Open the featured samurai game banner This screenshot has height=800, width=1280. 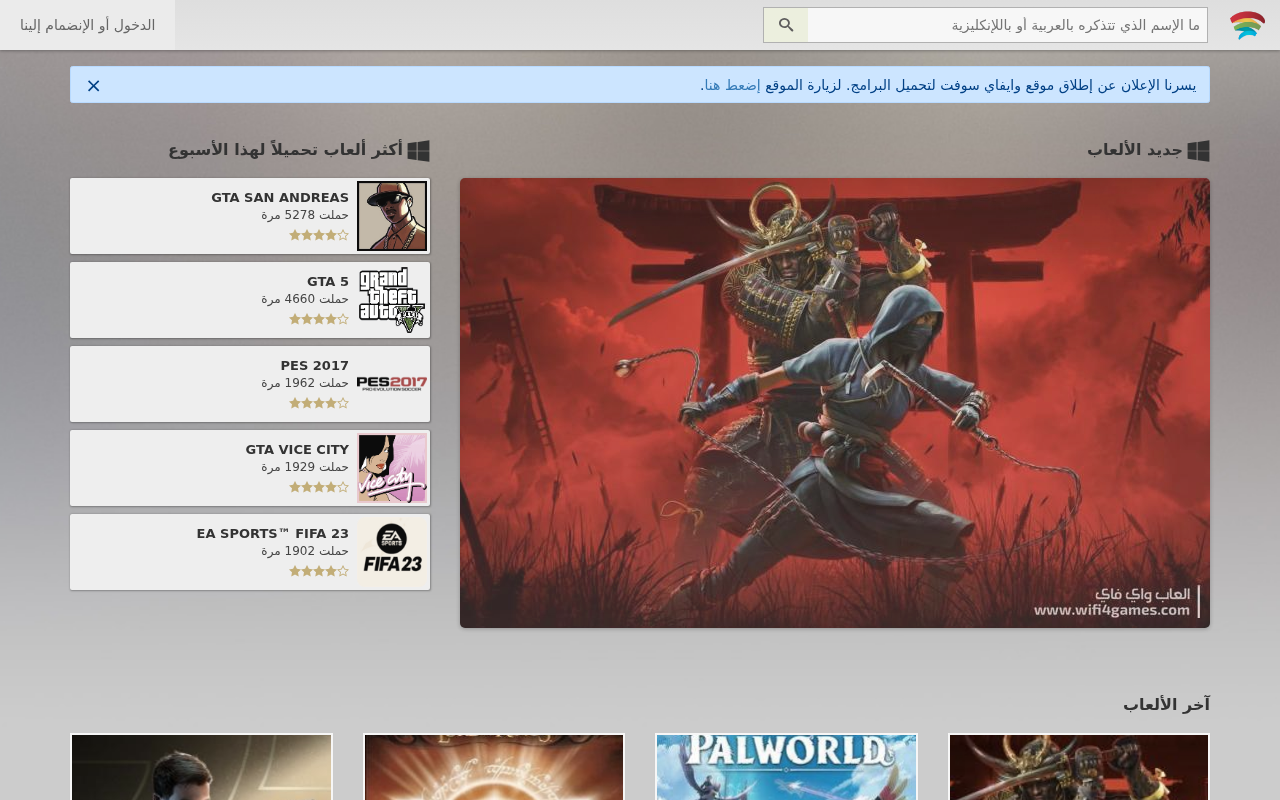835,403
